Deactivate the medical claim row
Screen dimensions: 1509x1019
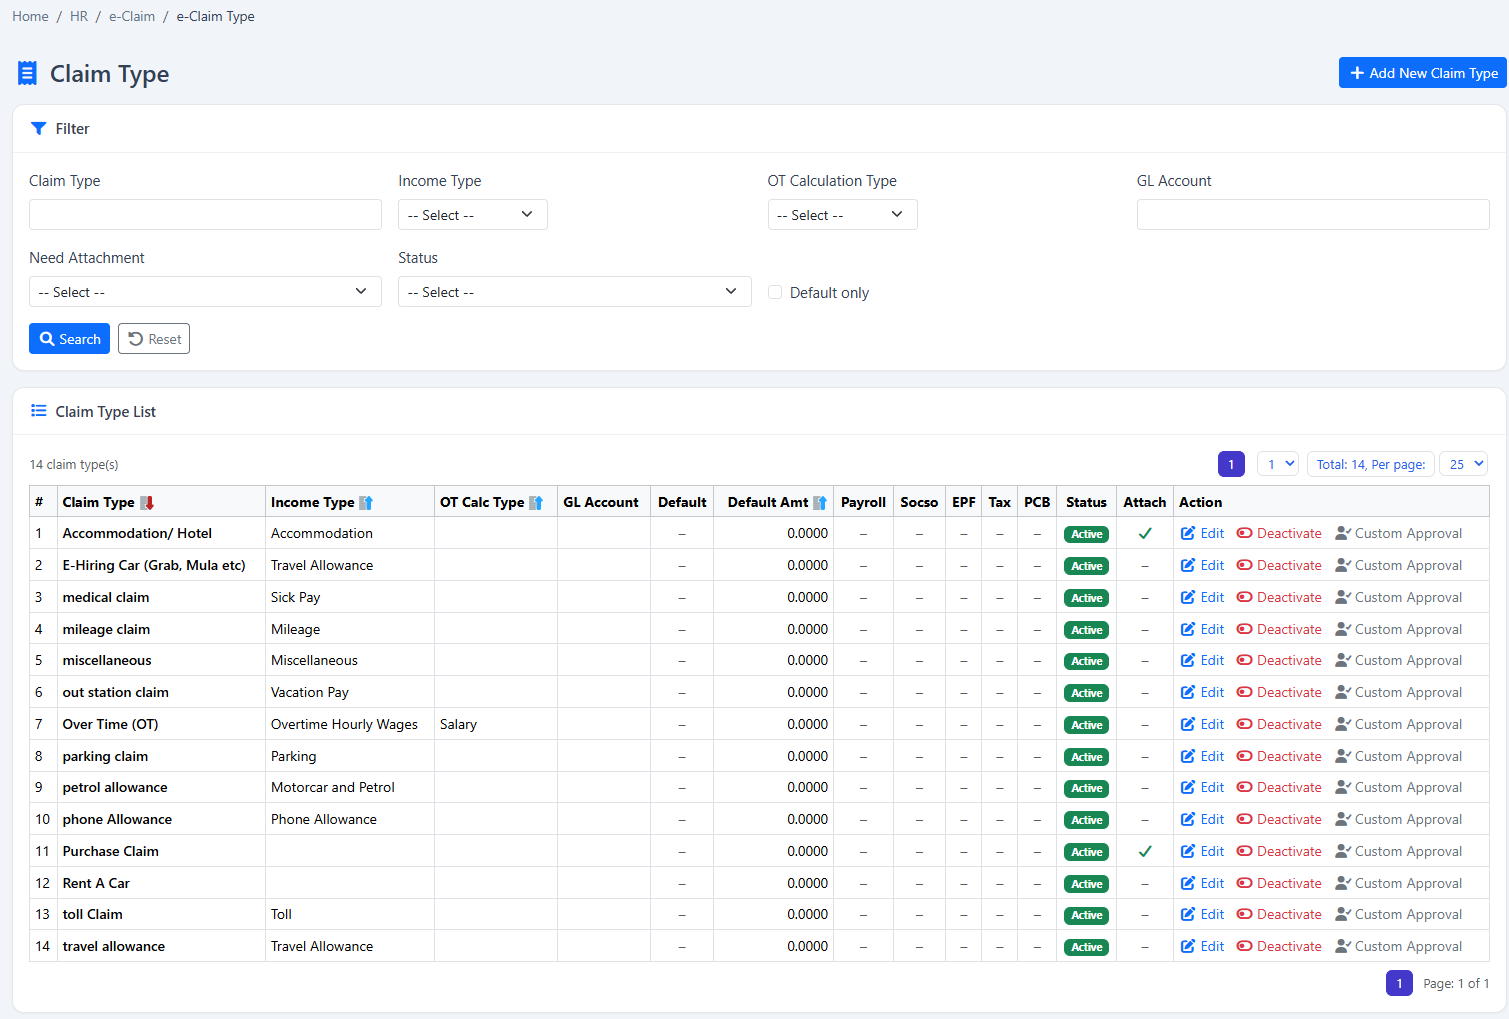[x=1279, y=598]
